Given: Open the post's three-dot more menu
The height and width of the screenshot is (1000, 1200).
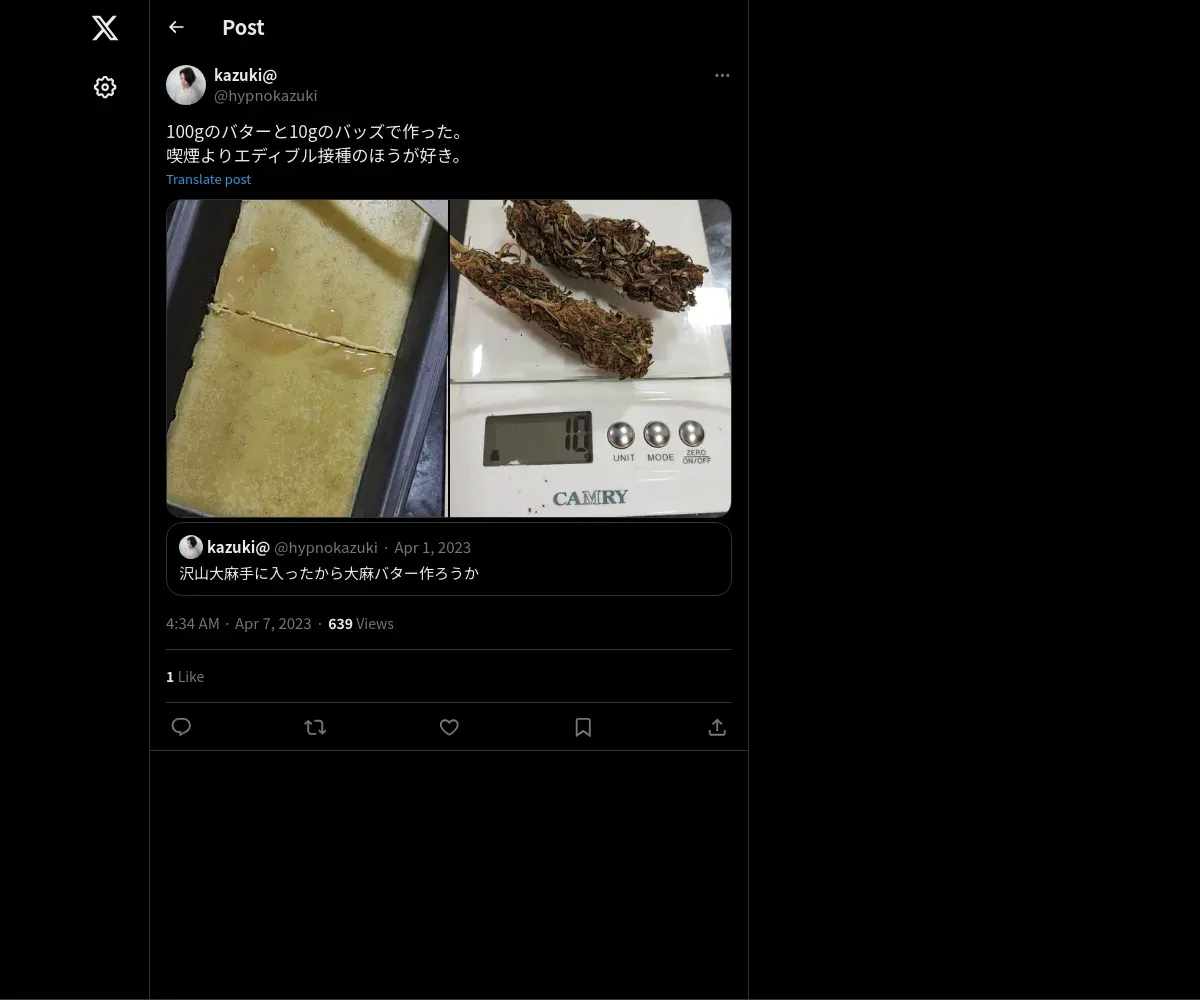Looking at the screenshot, I should pos(722,75).
